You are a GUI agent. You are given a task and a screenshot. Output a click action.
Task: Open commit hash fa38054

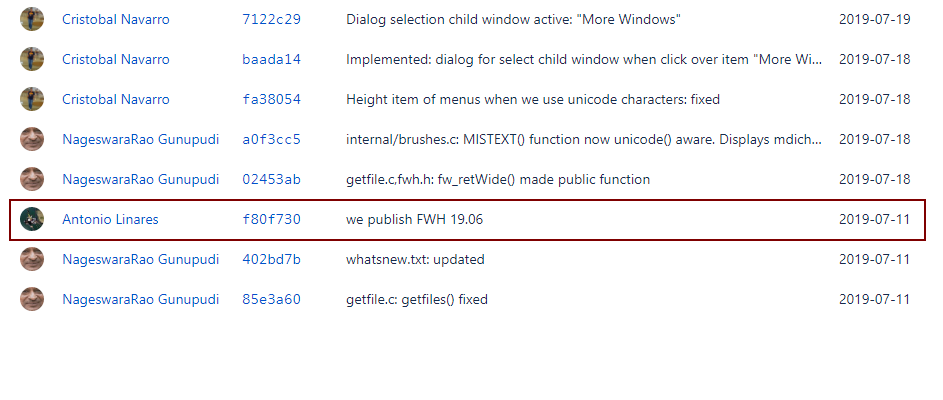coord(271,99)
